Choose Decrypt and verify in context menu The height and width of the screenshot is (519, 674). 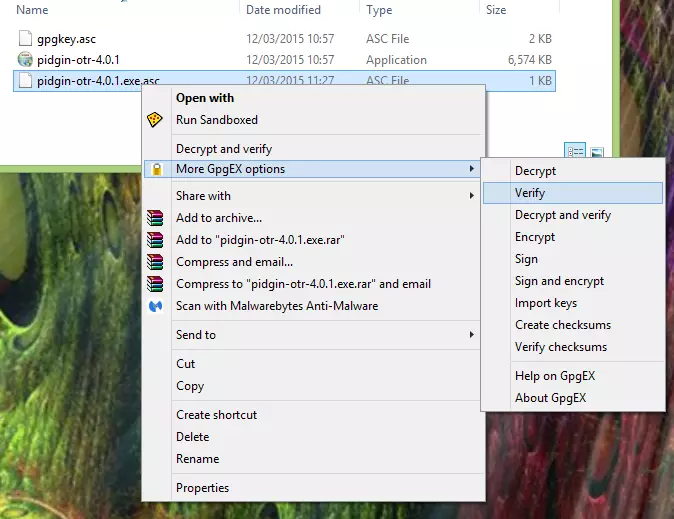pyautogui.click(x=223, y=149)
